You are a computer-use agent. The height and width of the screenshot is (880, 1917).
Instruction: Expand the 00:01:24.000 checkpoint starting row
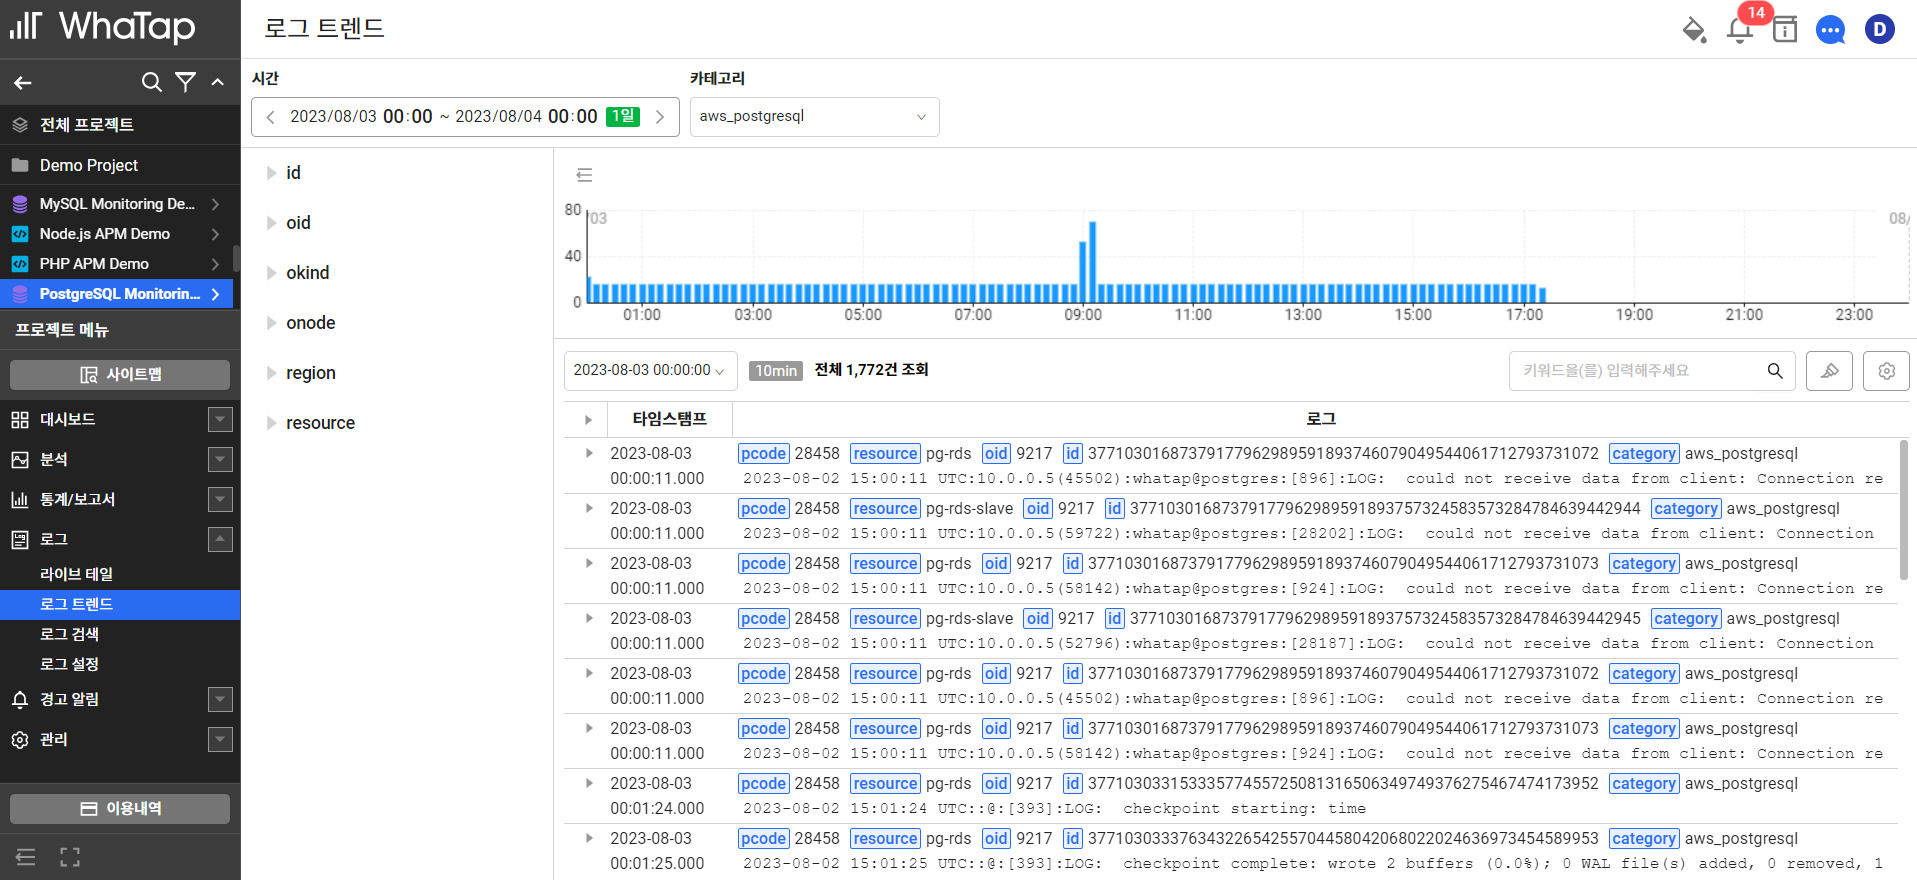[x=589, y=783]
